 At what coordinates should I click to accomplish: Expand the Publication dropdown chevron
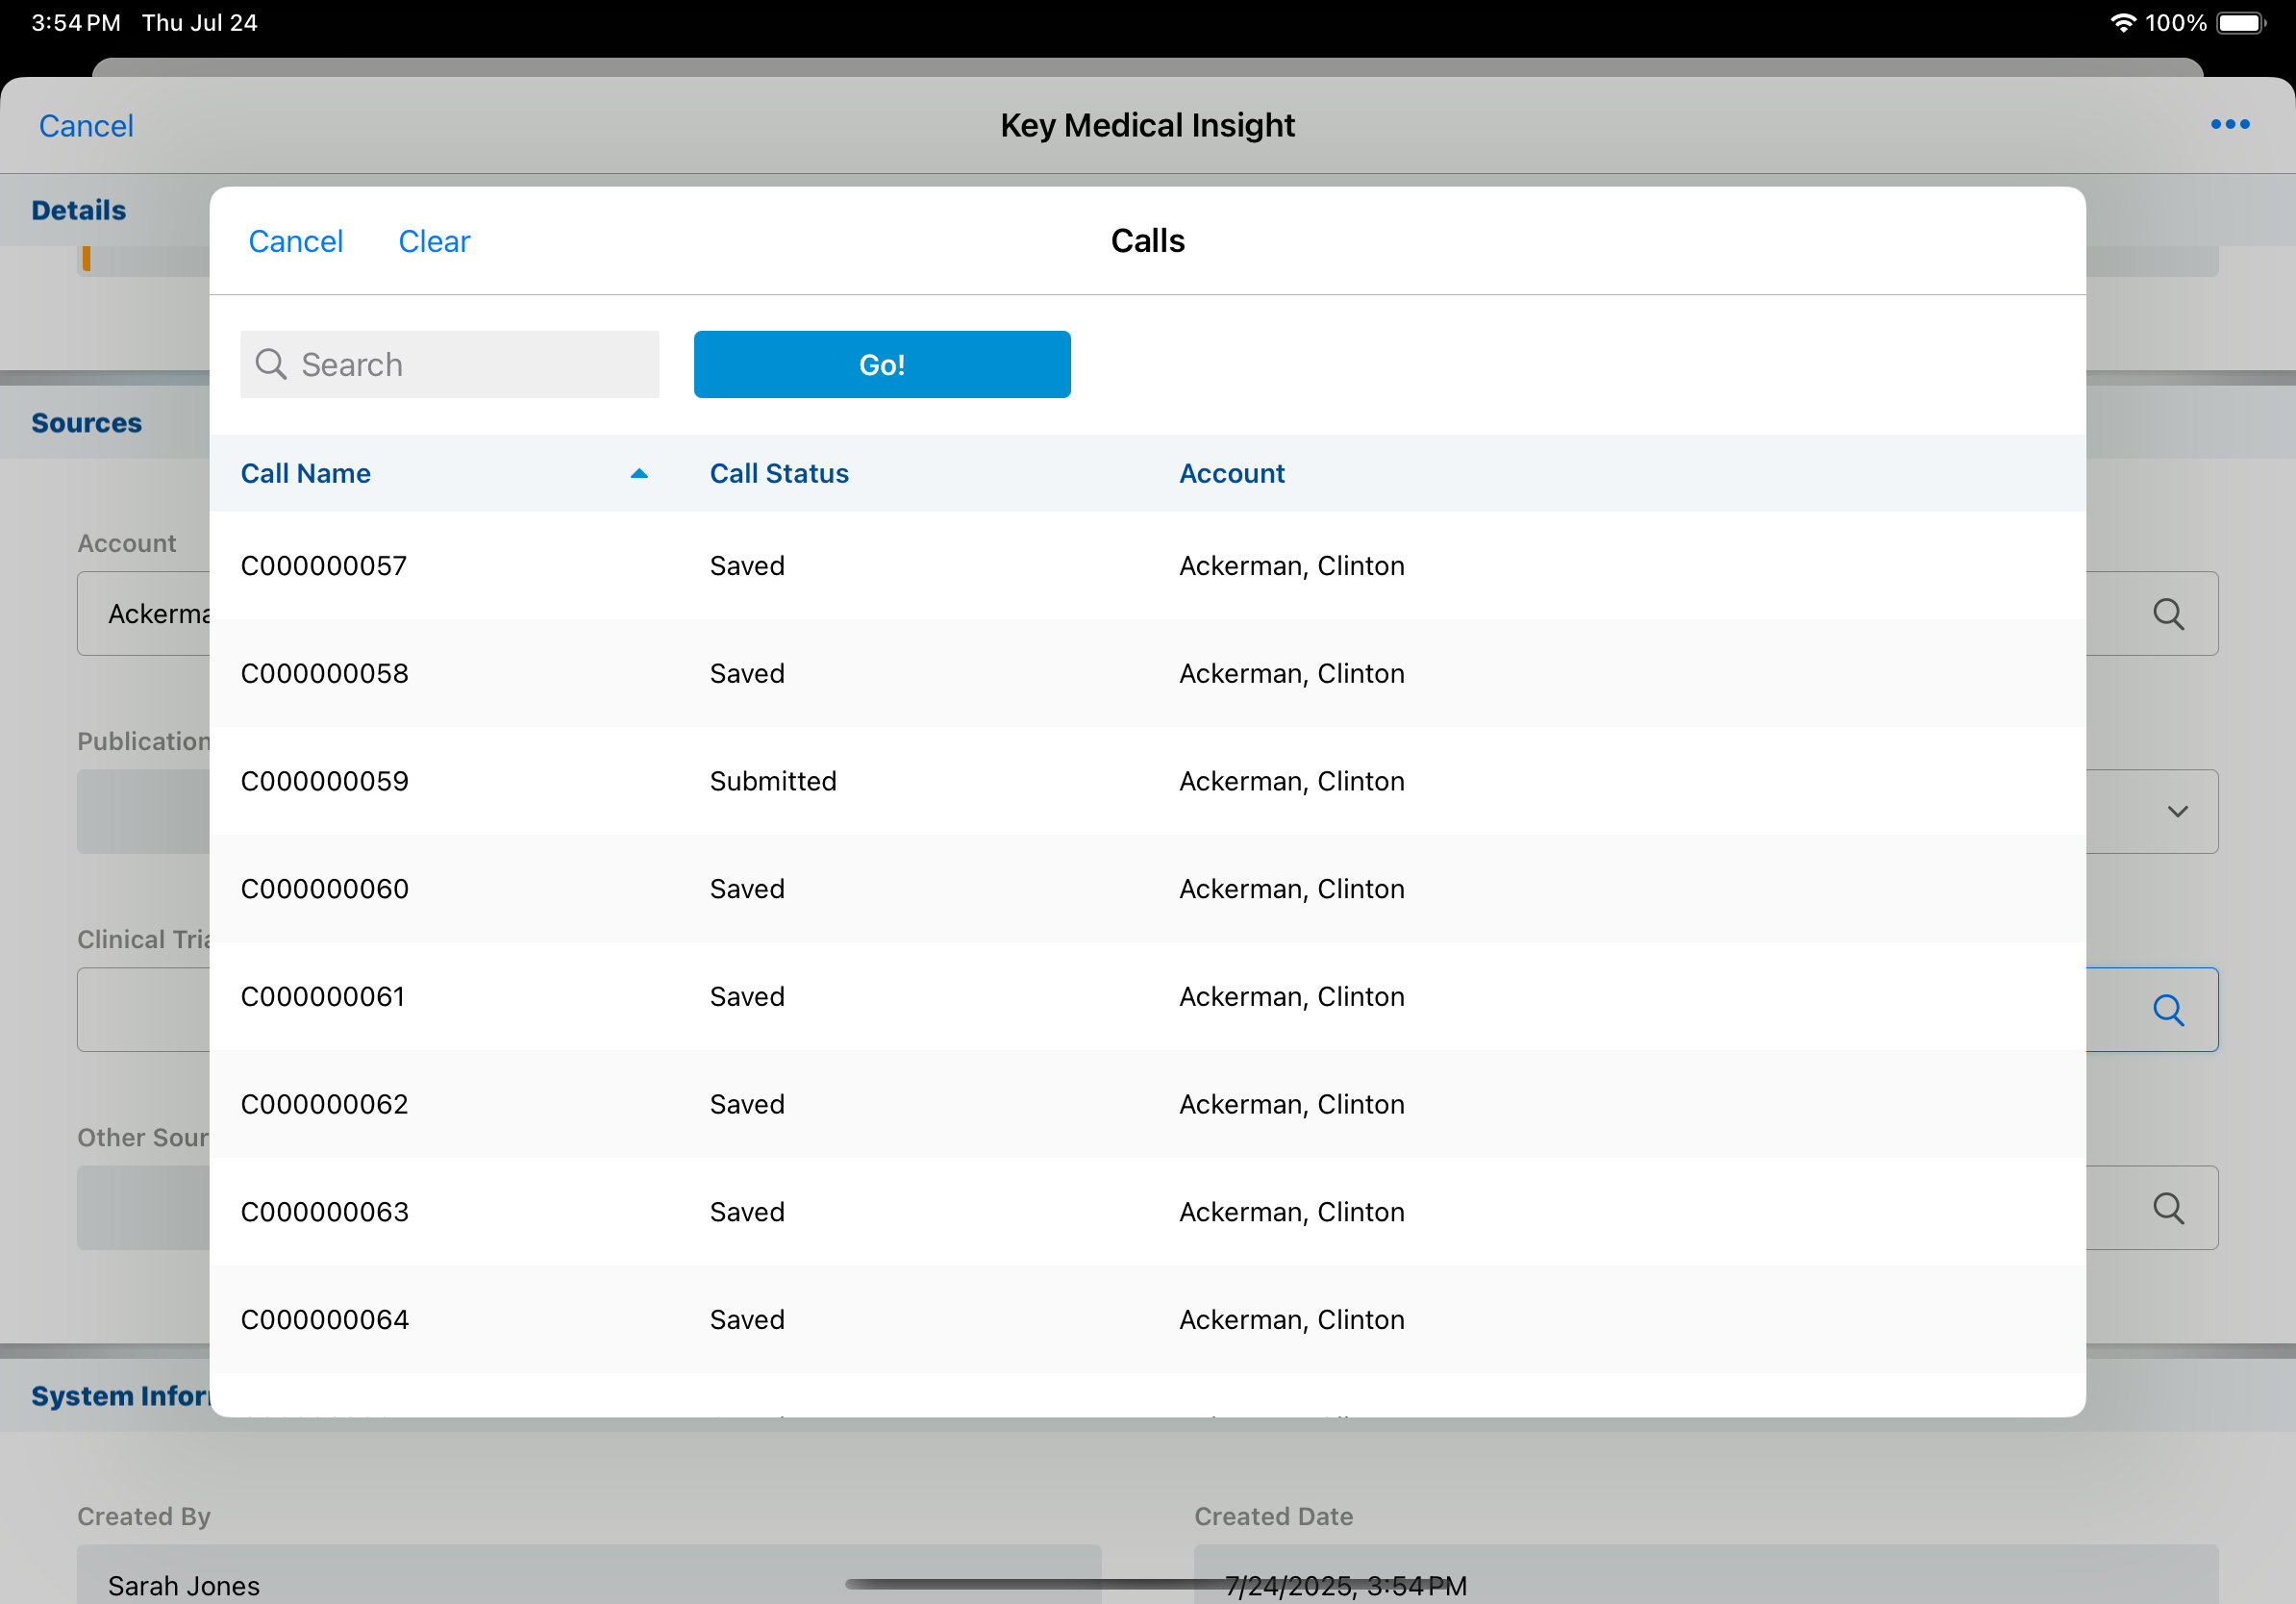(2177, 812)
